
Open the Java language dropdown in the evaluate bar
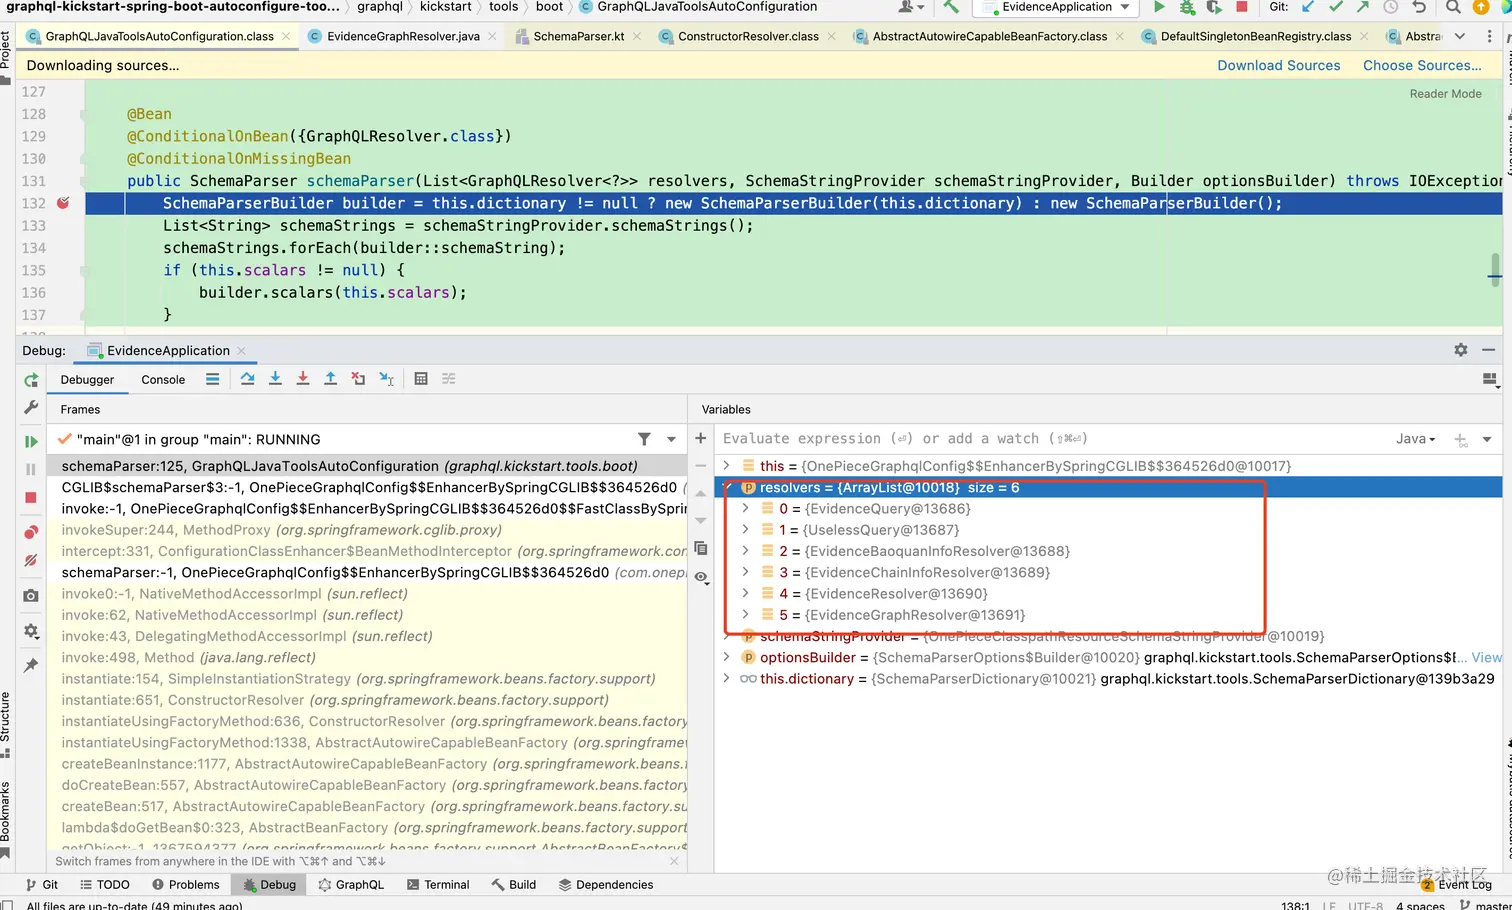(1415, 439)
